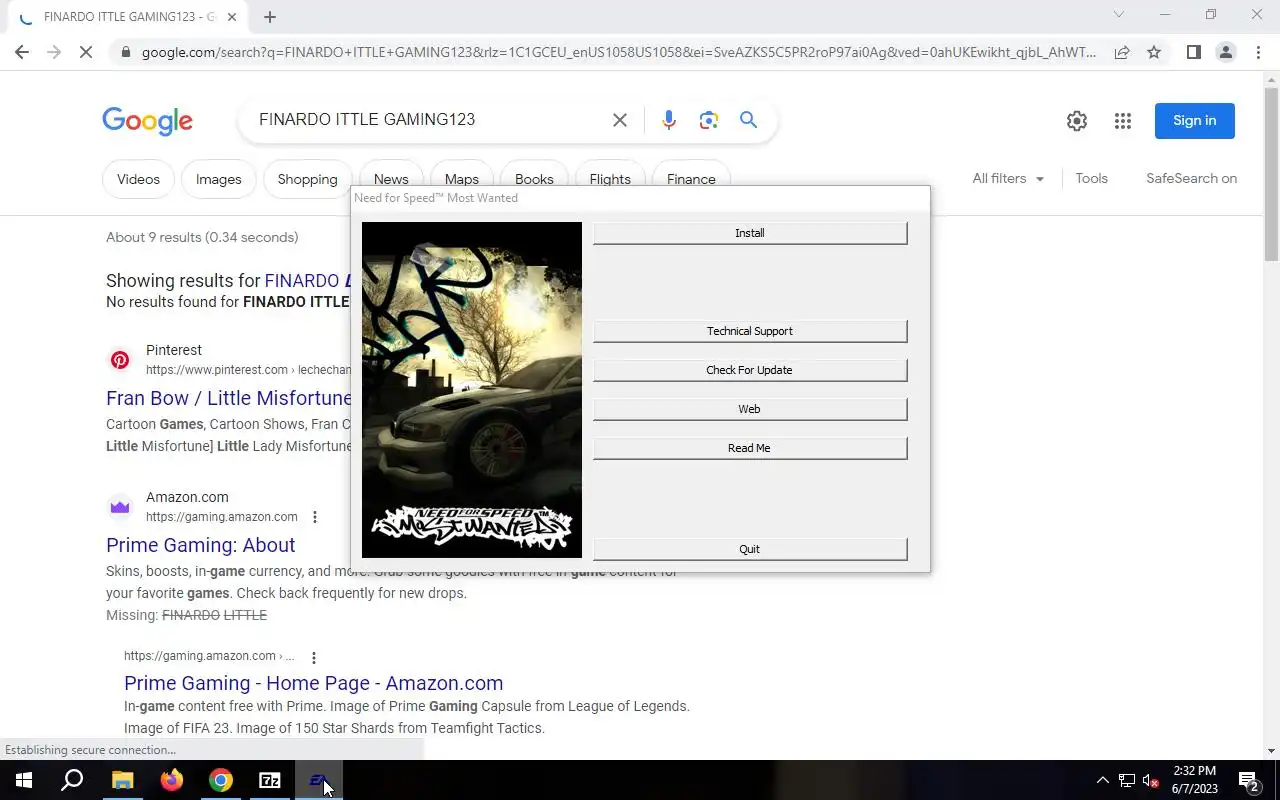Open 7-Zip from taskbar

270,780
